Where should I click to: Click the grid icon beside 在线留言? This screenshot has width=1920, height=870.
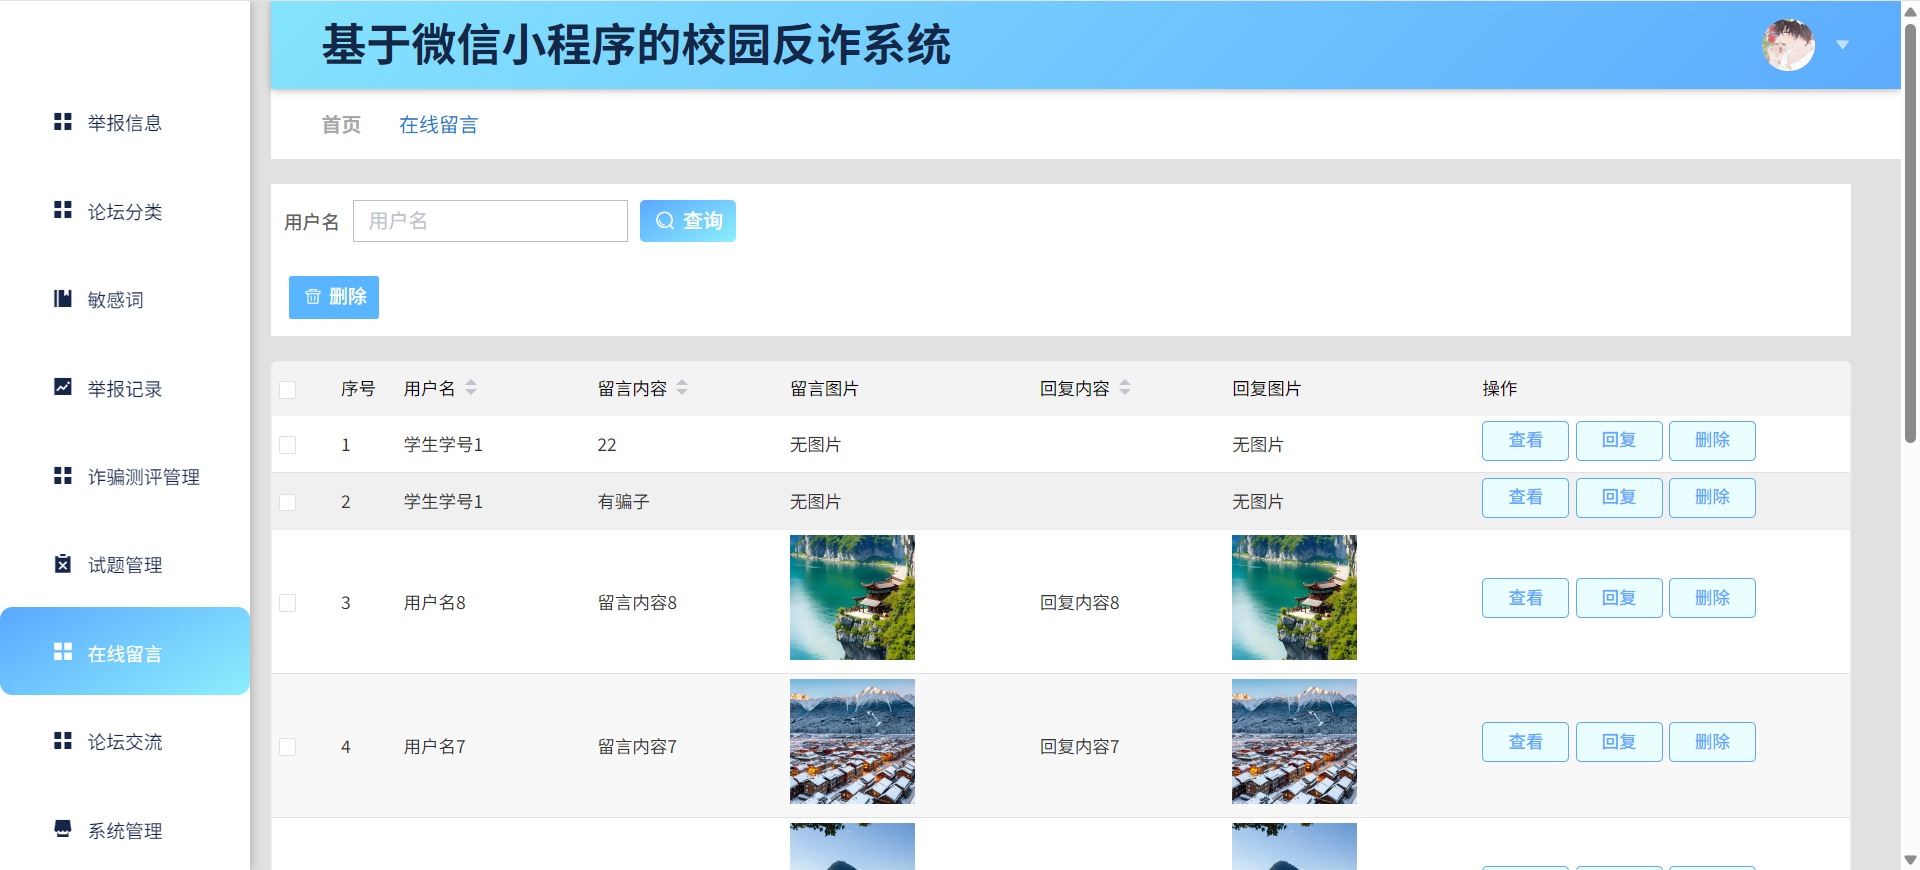(63, 652)
